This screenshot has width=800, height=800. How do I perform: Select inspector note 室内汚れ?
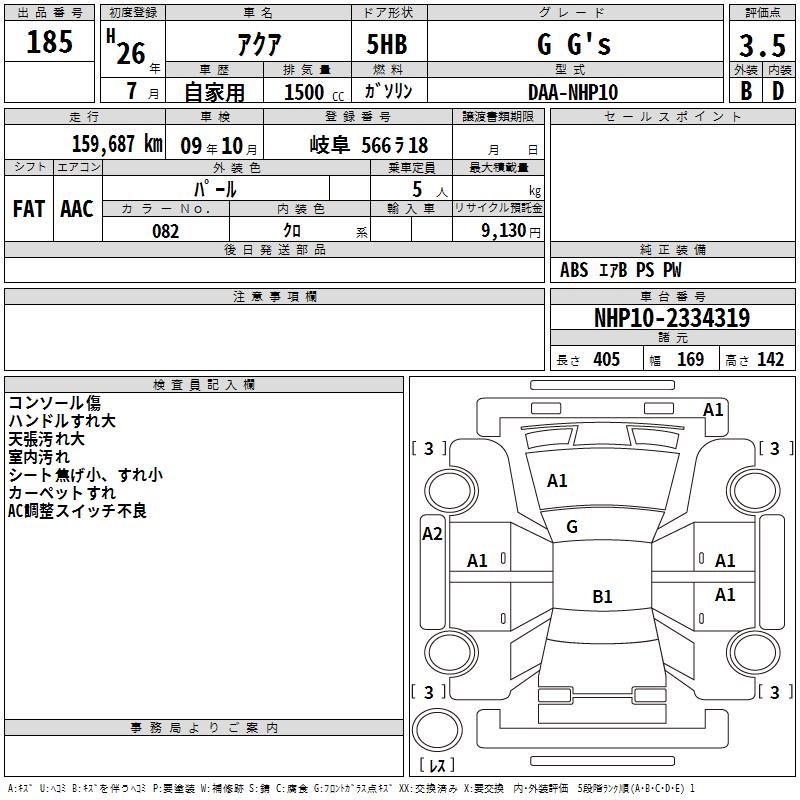(x=39, y=457)
